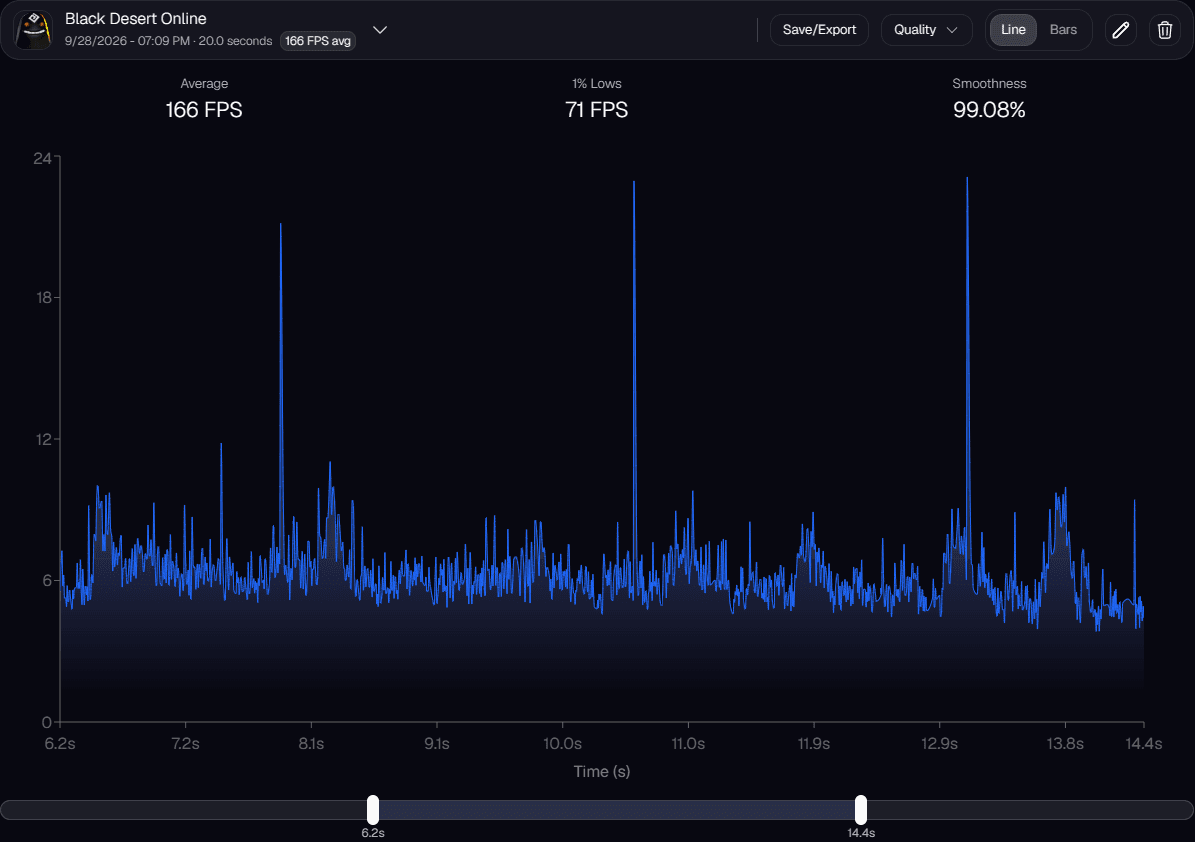Expand the capture selector chevron
The image size is (1195, 842).
tap(380, 30)
